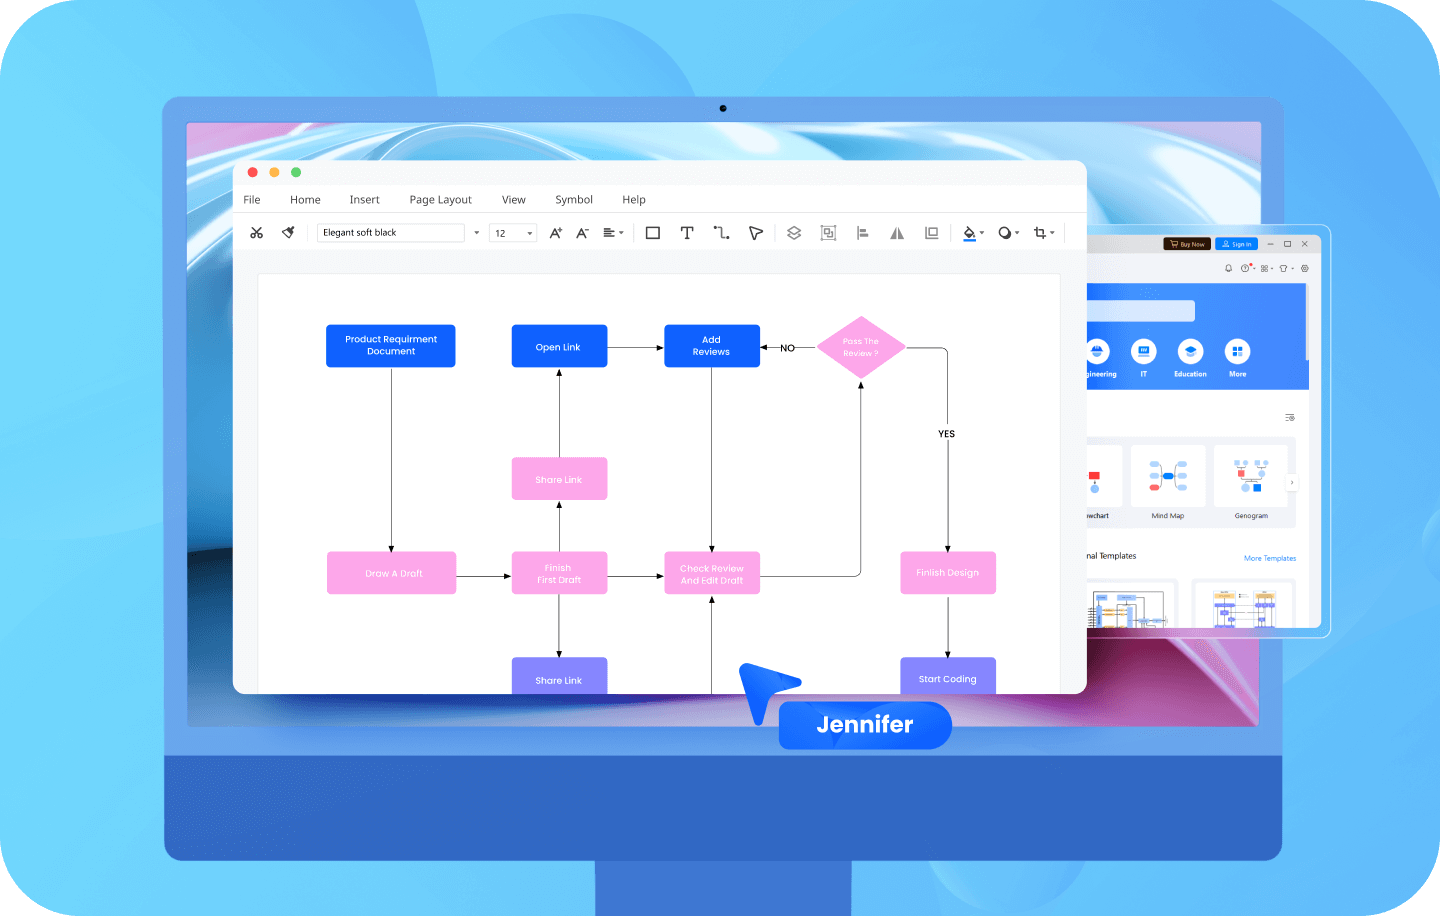Select the Text tool
The image size is (1440, 916).
tap(687, 233)
